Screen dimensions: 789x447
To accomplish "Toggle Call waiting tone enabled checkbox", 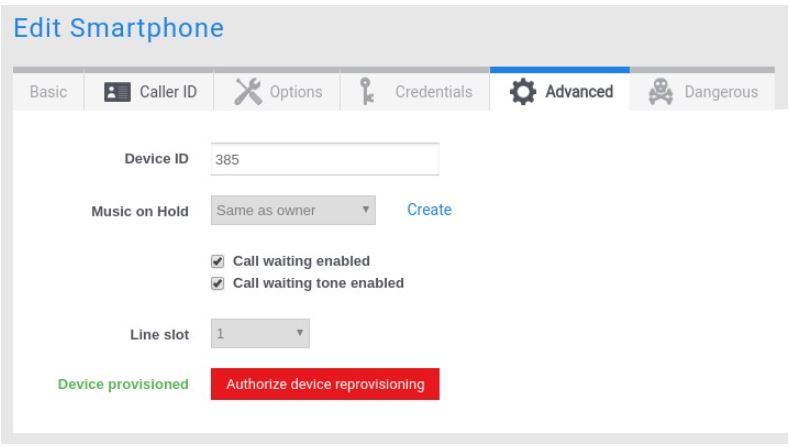I will click(x=218, y=283).
